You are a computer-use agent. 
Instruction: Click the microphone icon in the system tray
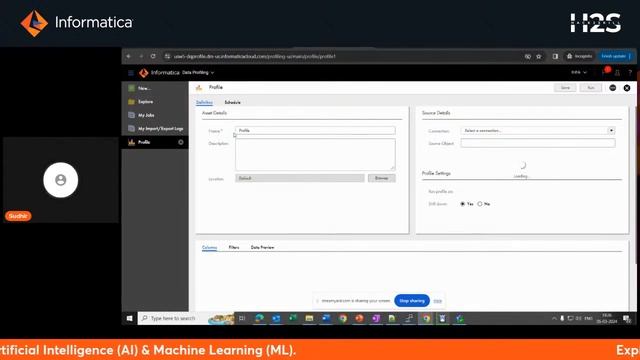pyautogui.click(x=562, y=318)
